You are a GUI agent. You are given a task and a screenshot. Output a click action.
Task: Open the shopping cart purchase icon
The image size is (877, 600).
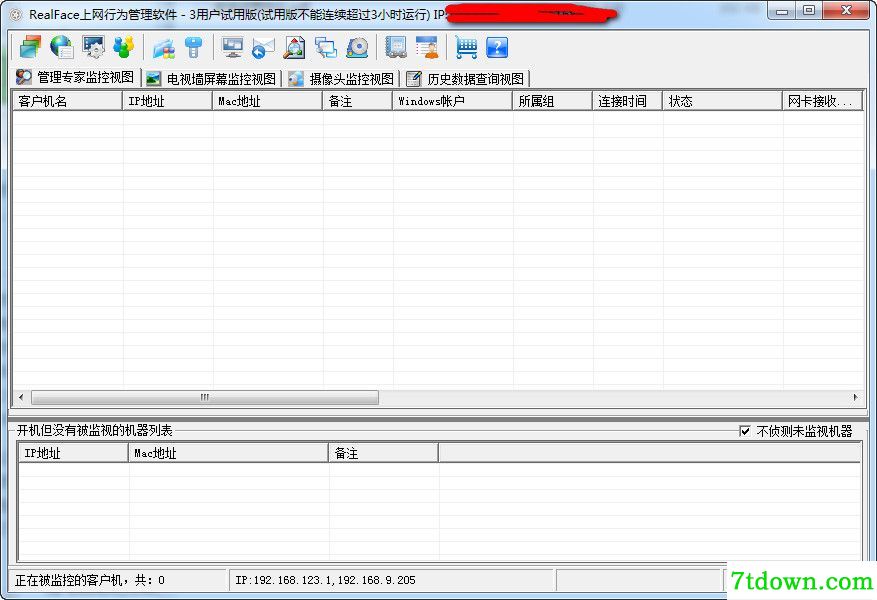coord(466,48)
